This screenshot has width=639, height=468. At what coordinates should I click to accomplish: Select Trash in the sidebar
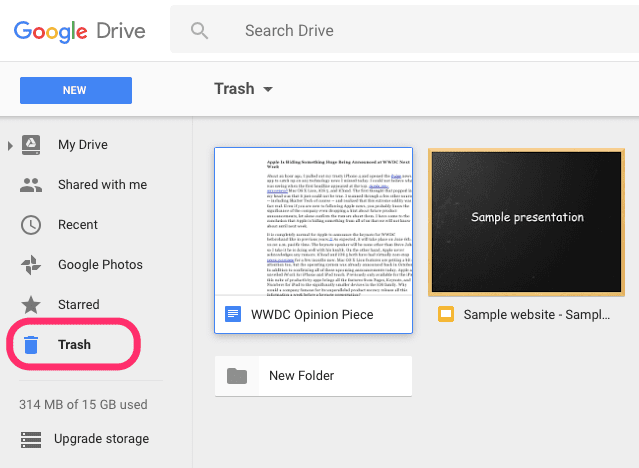coord(74,344)
